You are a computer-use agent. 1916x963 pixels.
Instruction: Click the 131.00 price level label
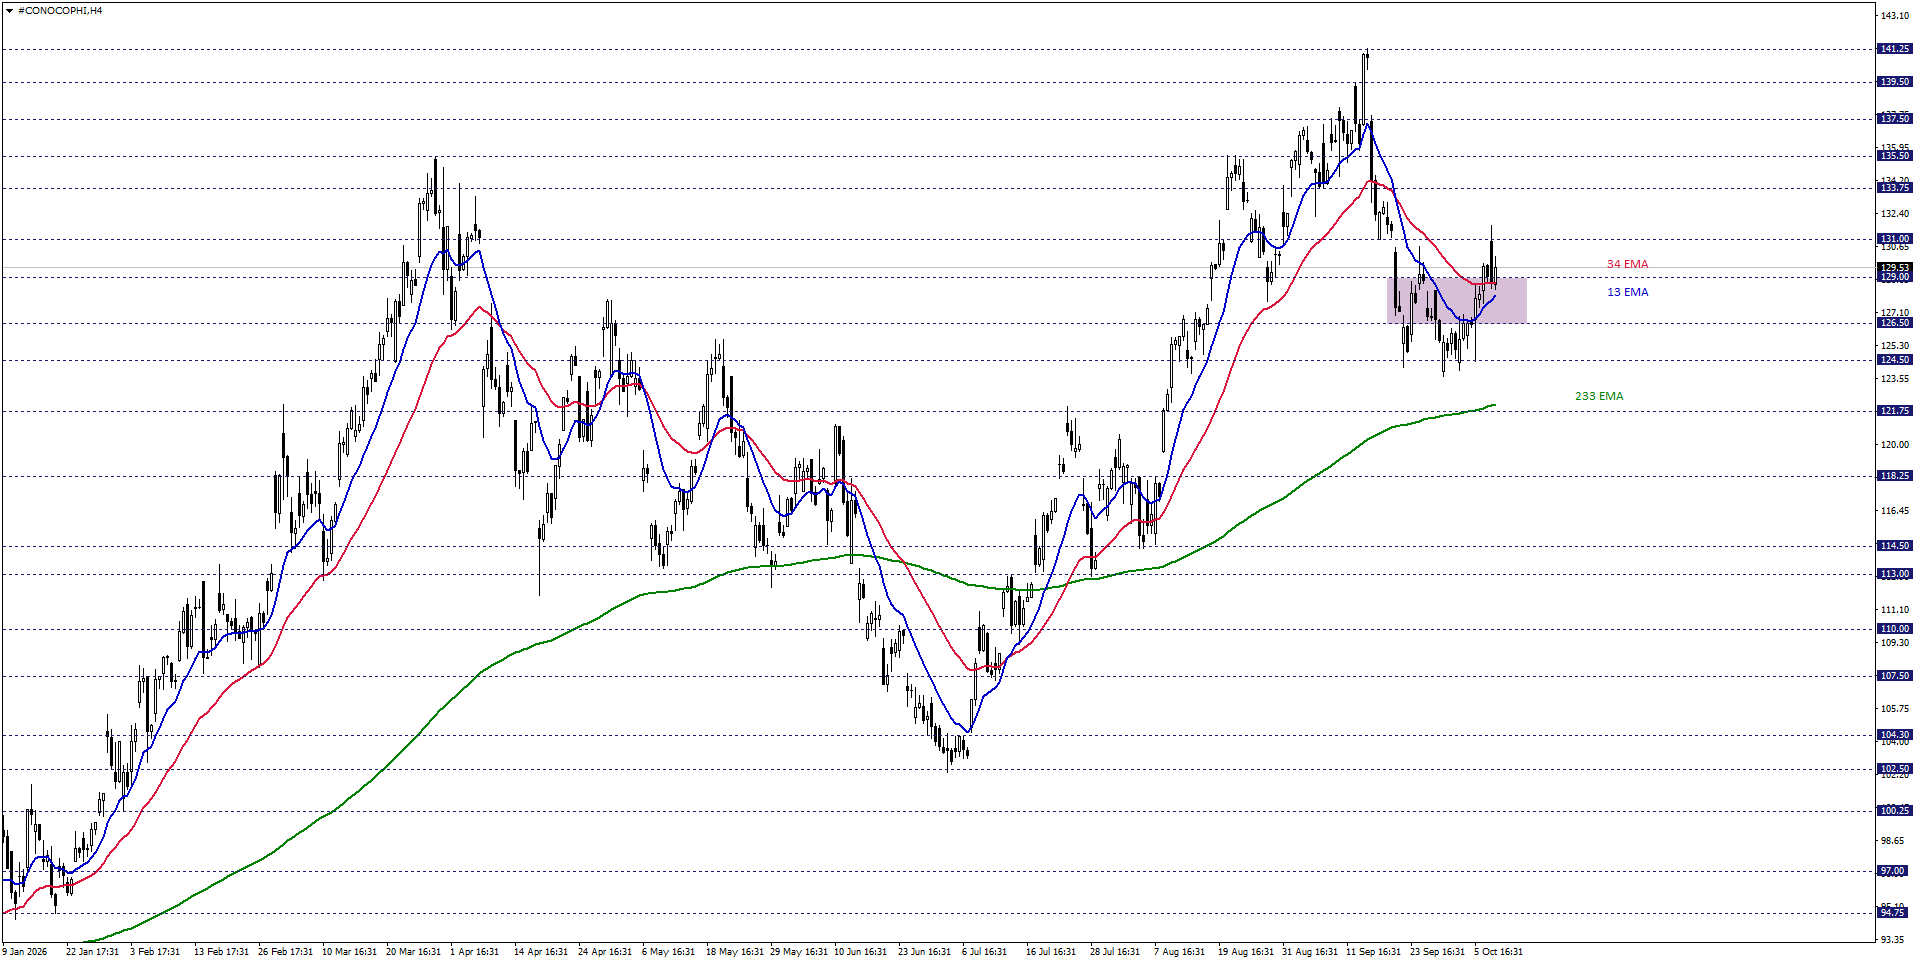click(x=1895, y=239)
